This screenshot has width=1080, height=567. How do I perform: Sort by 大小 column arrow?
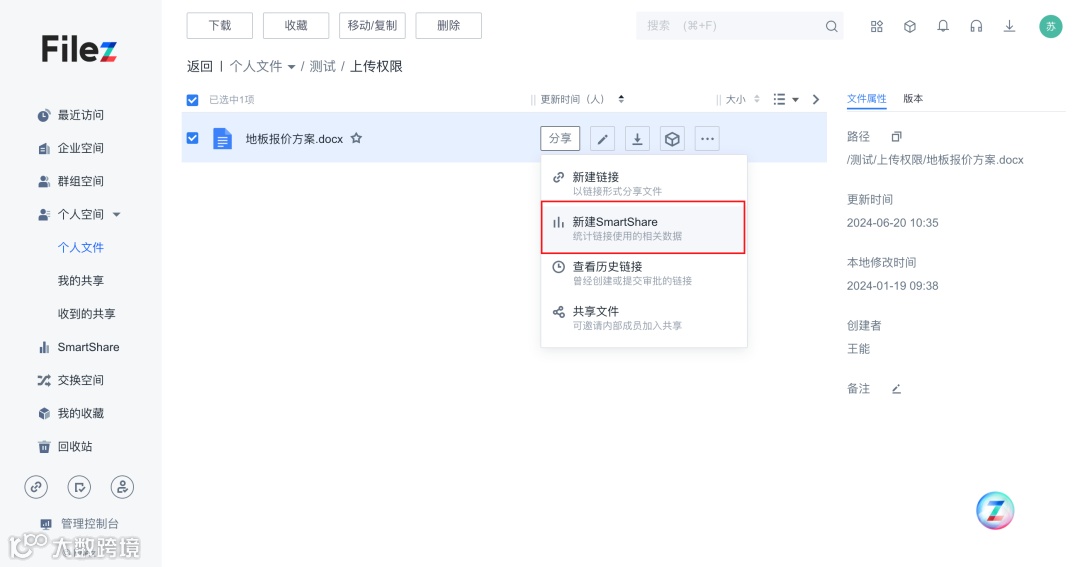pos(756,99)
